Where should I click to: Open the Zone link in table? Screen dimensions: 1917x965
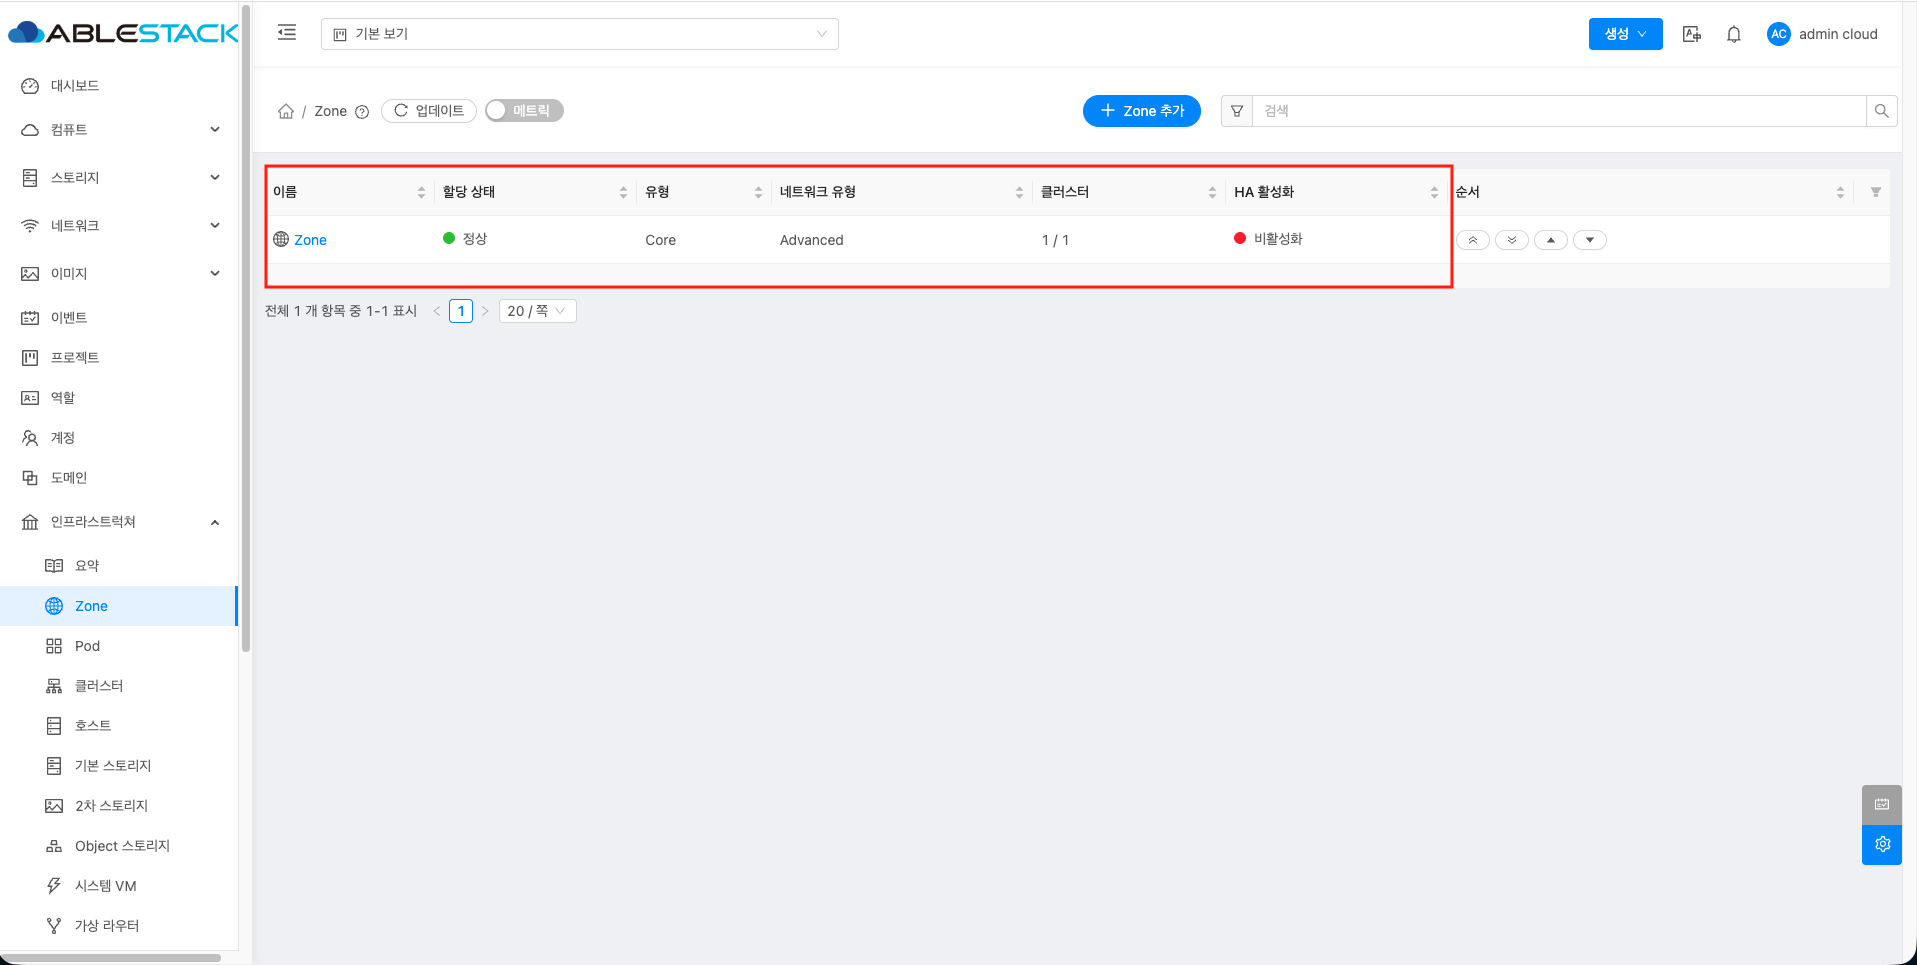310,240
